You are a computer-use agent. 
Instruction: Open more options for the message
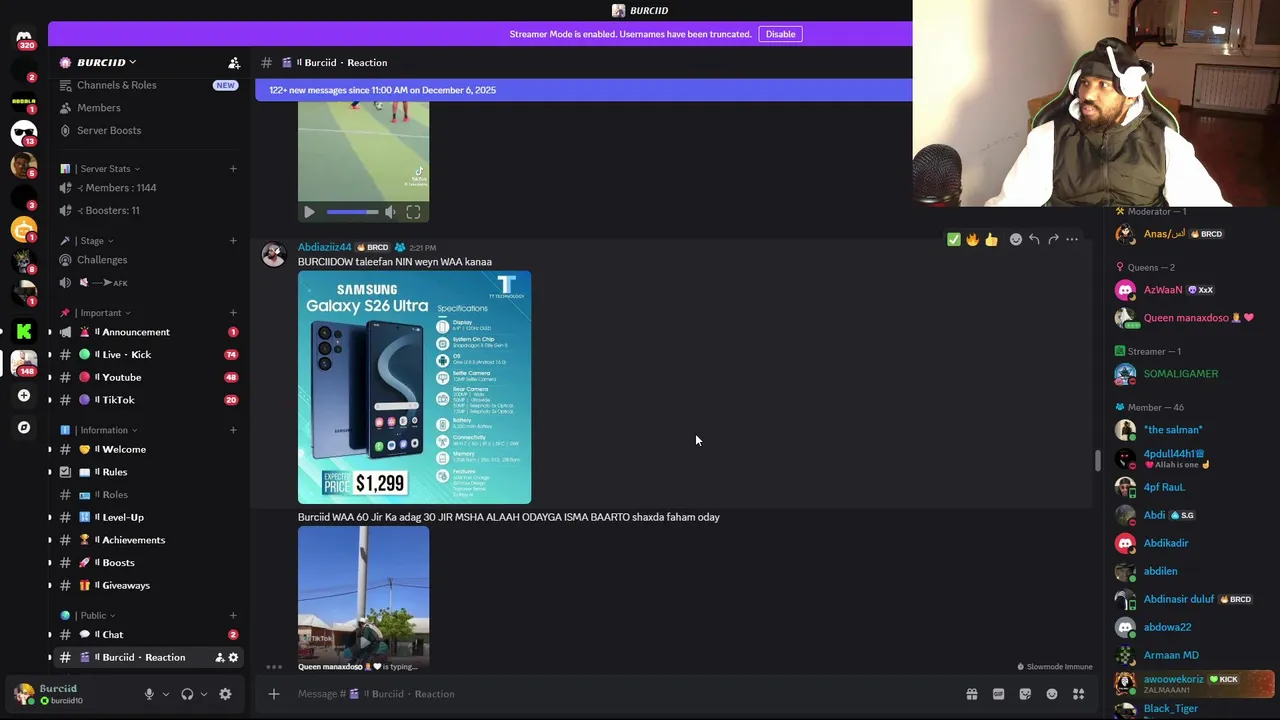click(1072, 240)
